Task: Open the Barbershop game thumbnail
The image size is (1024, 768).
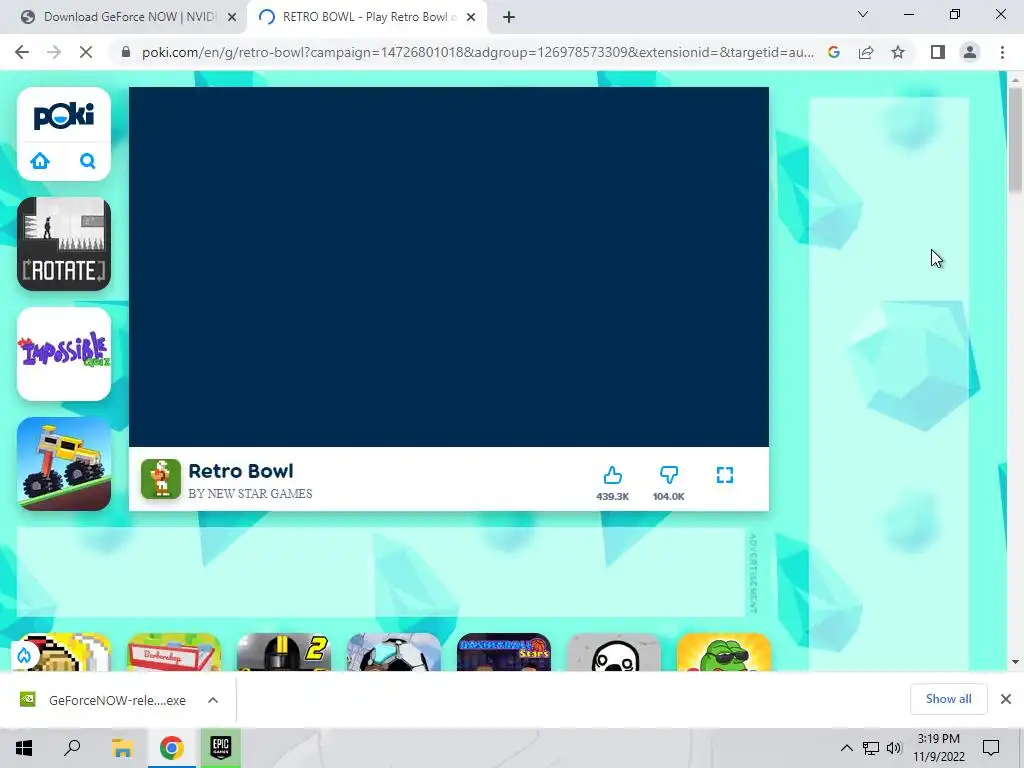Action: pyautogui.click(x=174, y=652)
